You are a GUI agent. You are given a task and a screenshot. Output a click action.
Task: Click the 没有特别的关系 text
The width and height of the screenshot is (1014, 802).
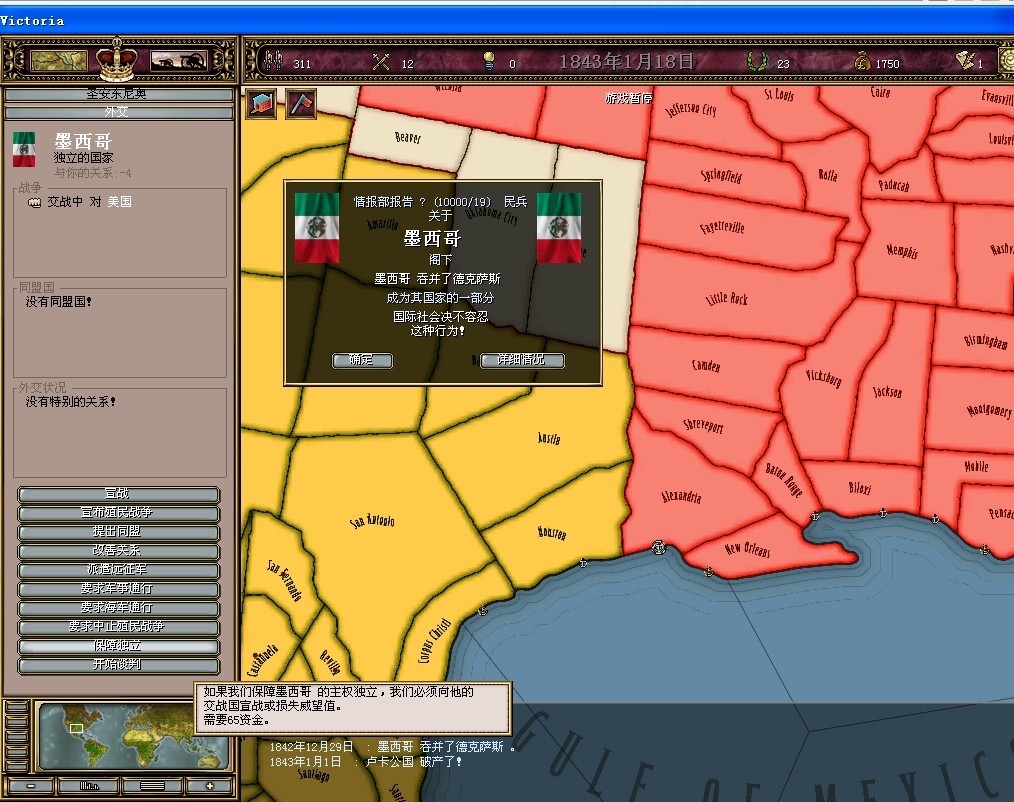click(x=70, y=402)
